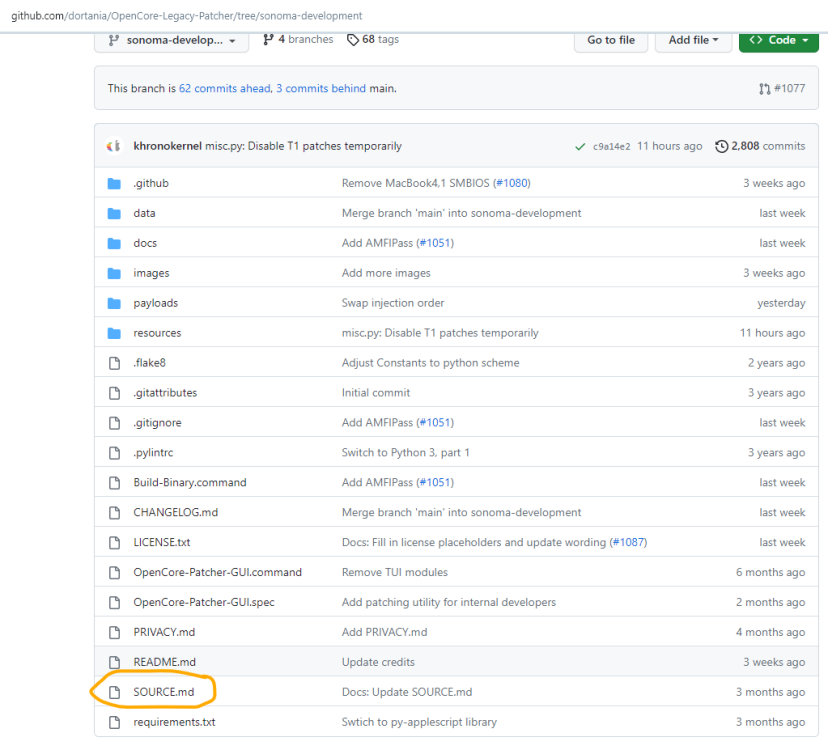Open the resources folder
This screenshot has width=828, height=750.
pyautogui.click(x=157, y=333)
